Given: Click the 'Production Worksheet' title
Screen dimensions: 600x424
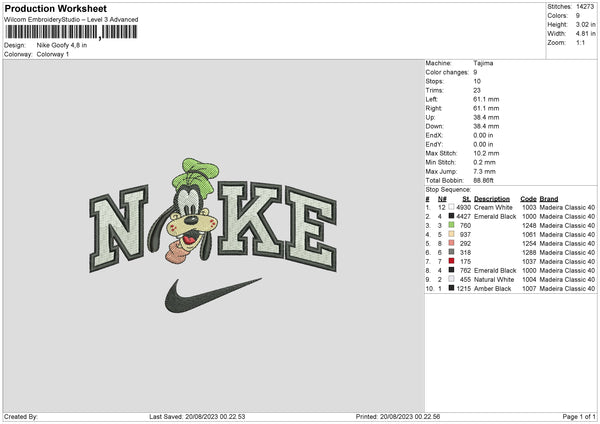Looking at the screenshot, I should pyautogui.click(x=55, y=8).
